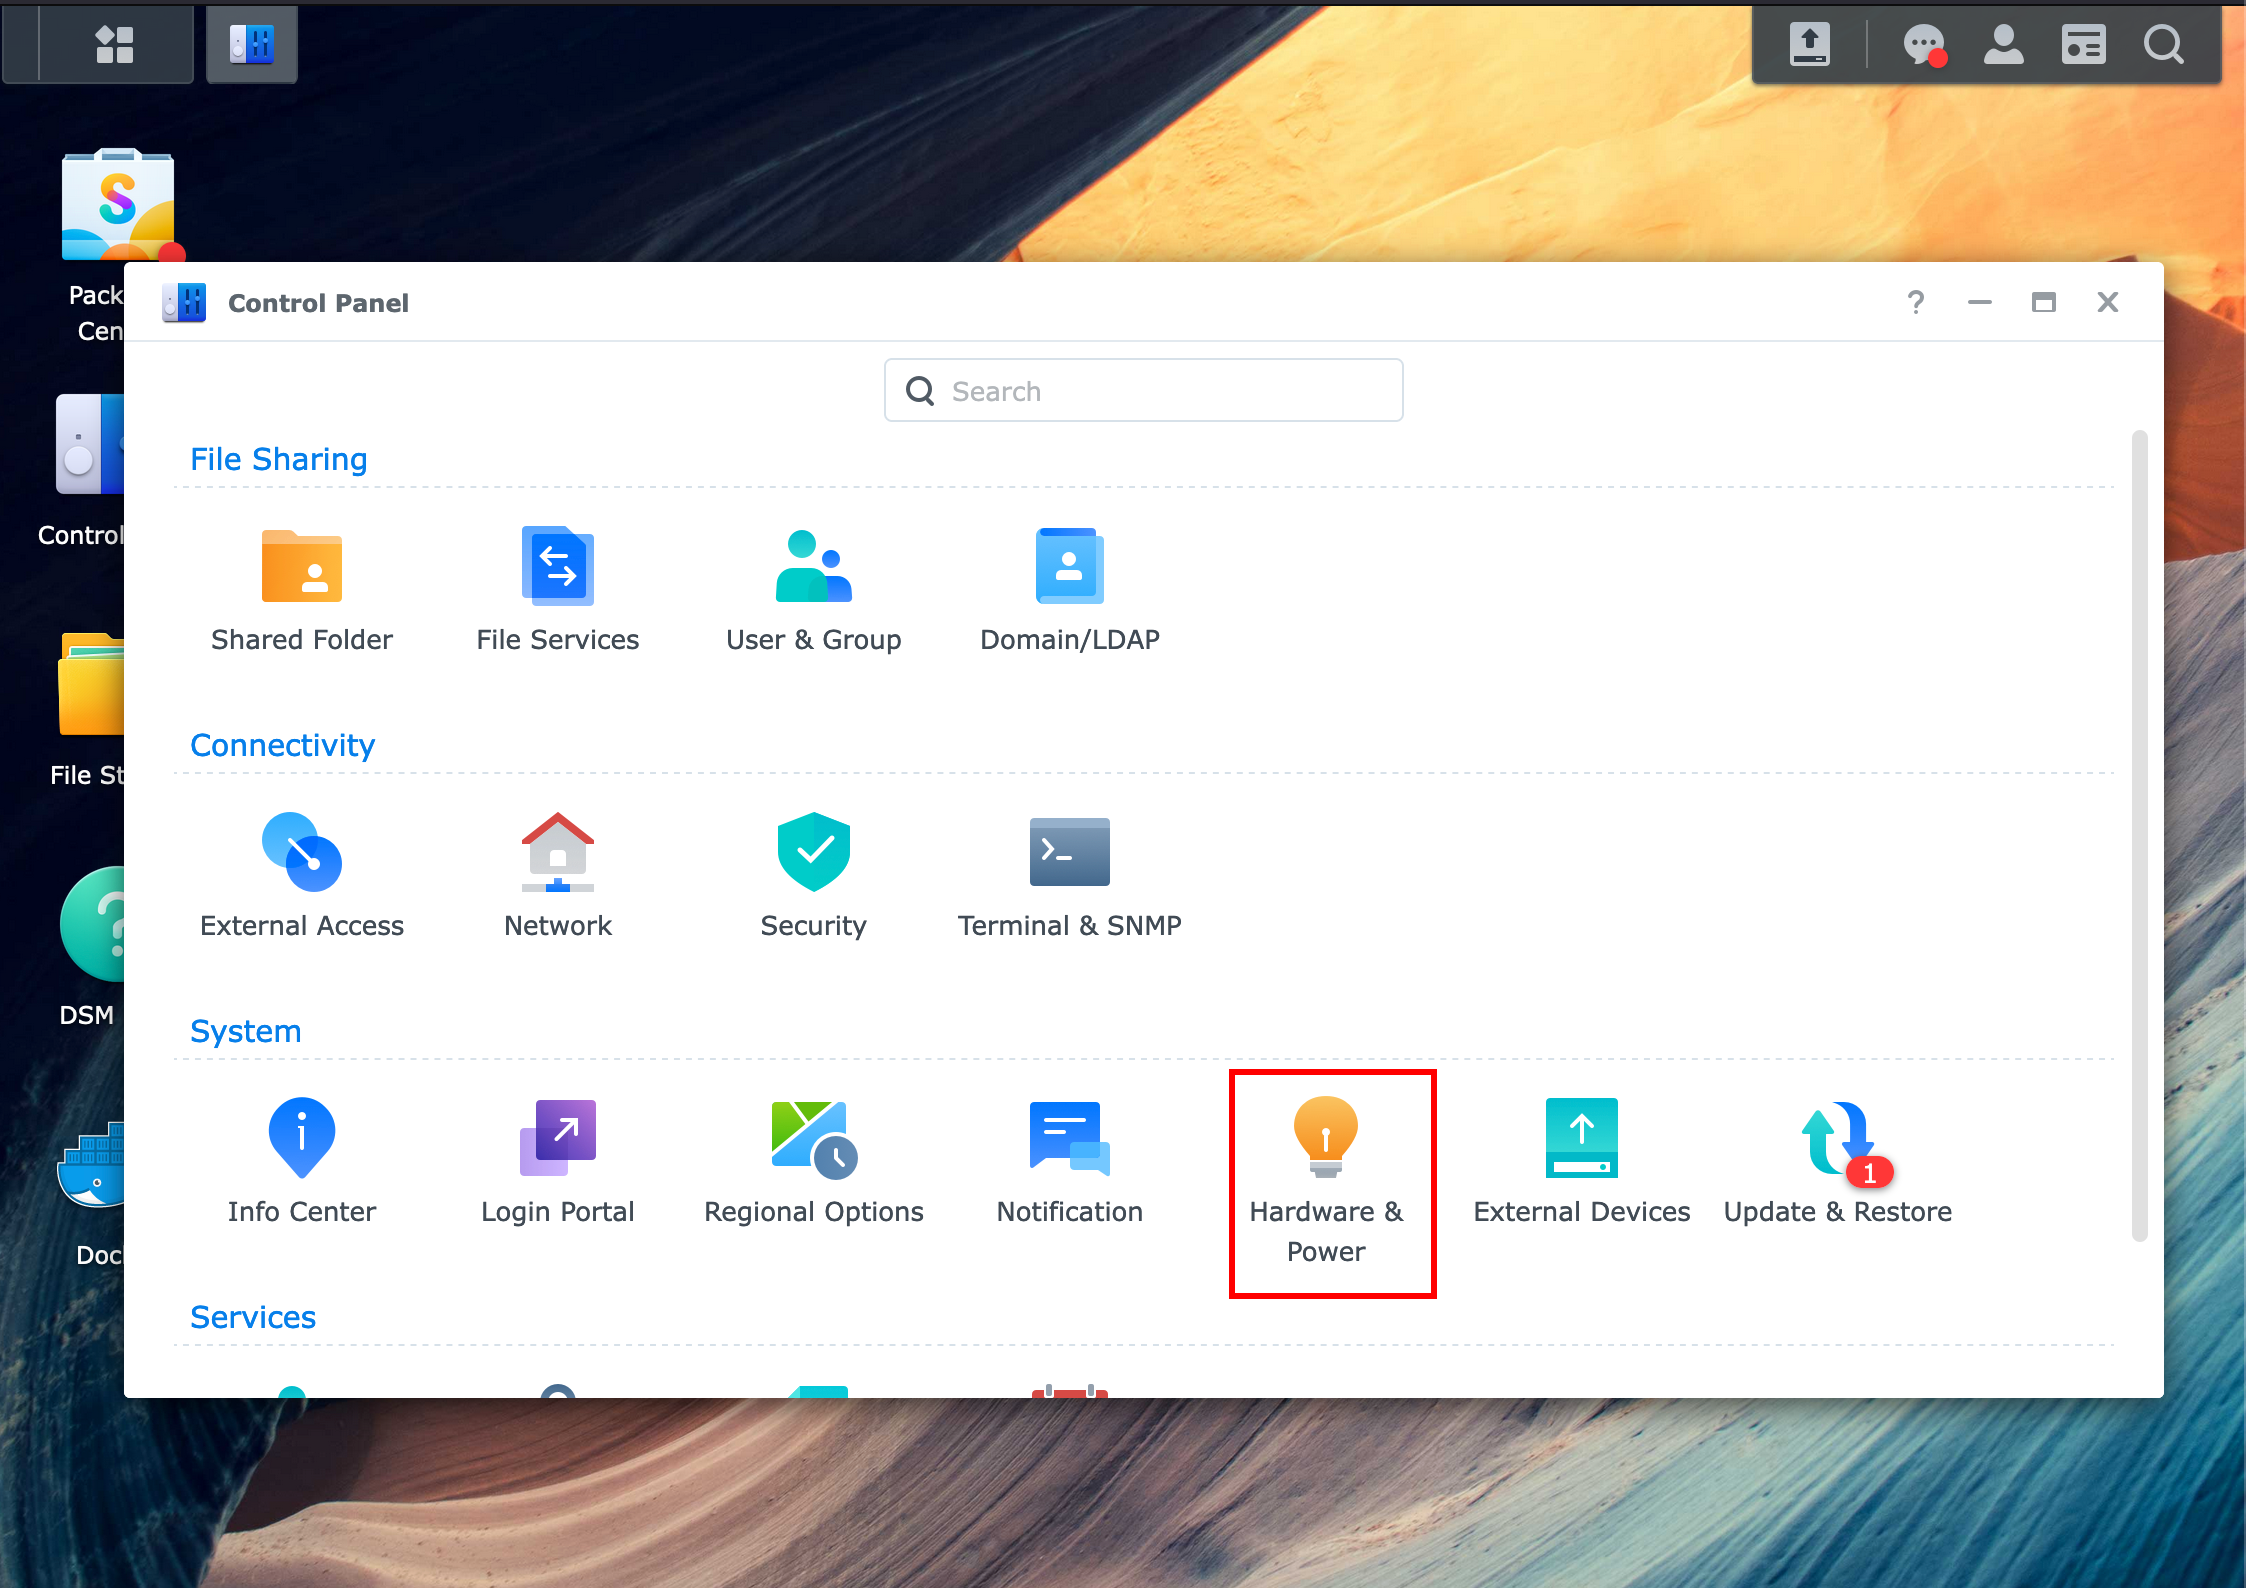2246x1588 pixels.
Task: Open the Shared Folder settings
Action: click(301, 591)
